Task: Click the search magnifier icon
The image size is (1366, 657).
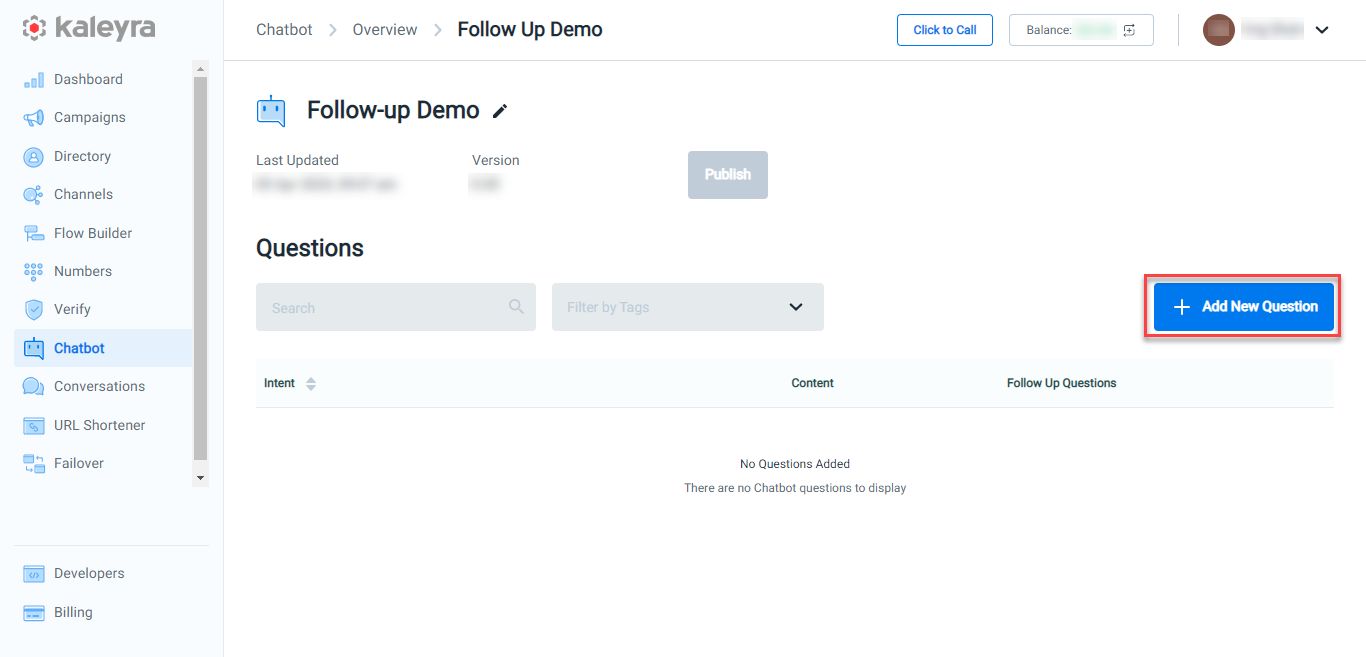Action: point(516,307)
